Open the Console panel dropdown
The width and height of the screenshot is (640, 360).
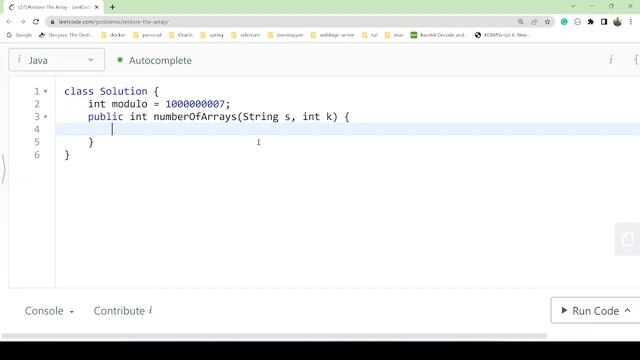click(49, 311)
